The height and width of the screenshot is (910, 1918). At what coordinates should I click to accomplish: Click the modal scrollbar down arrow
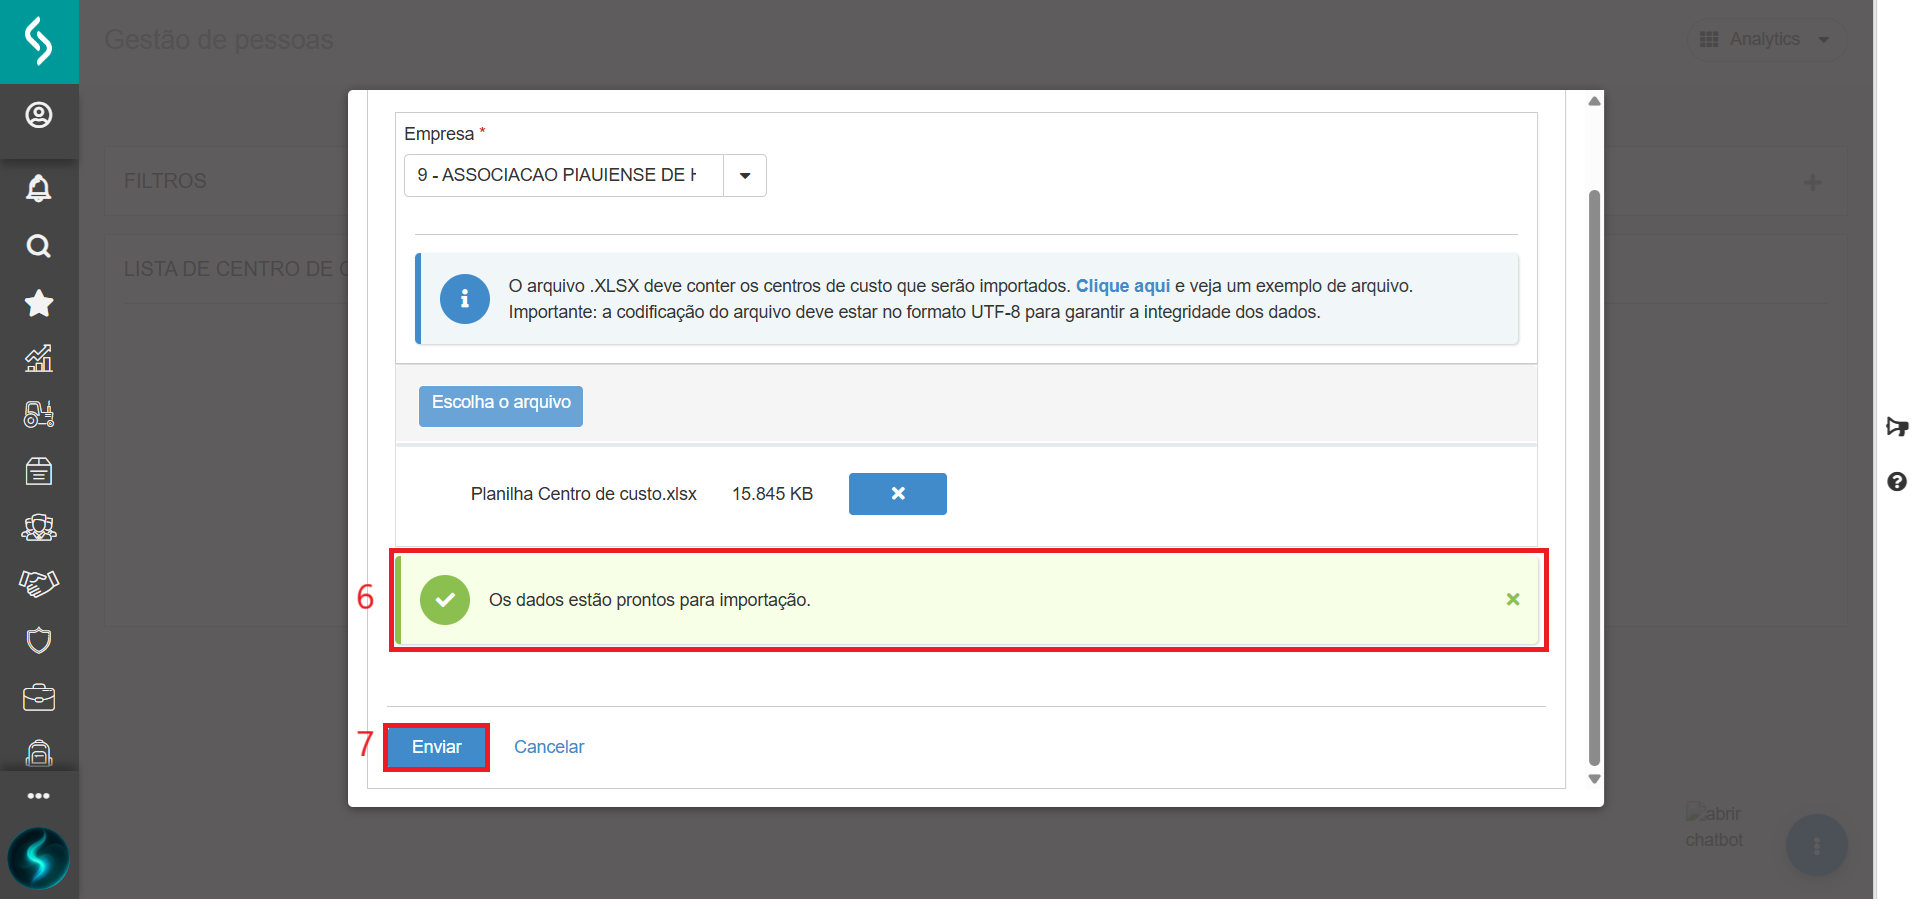click(1594, 779)
